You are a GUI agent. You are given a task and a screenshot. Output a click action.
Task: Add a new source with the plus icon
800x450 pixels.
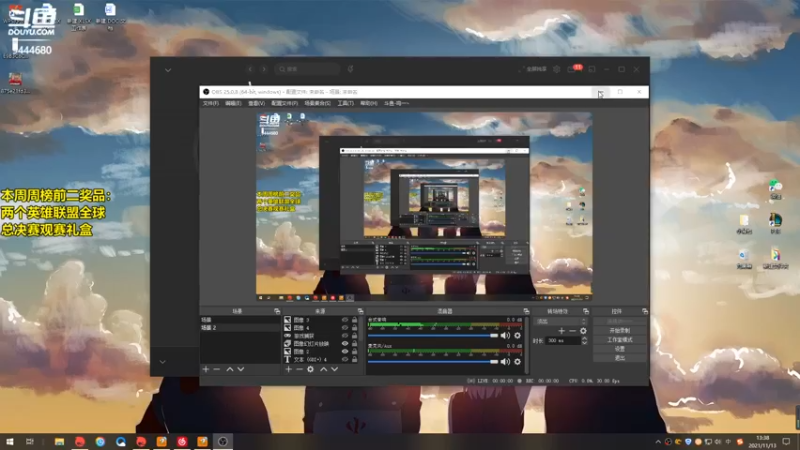[288, 369]
